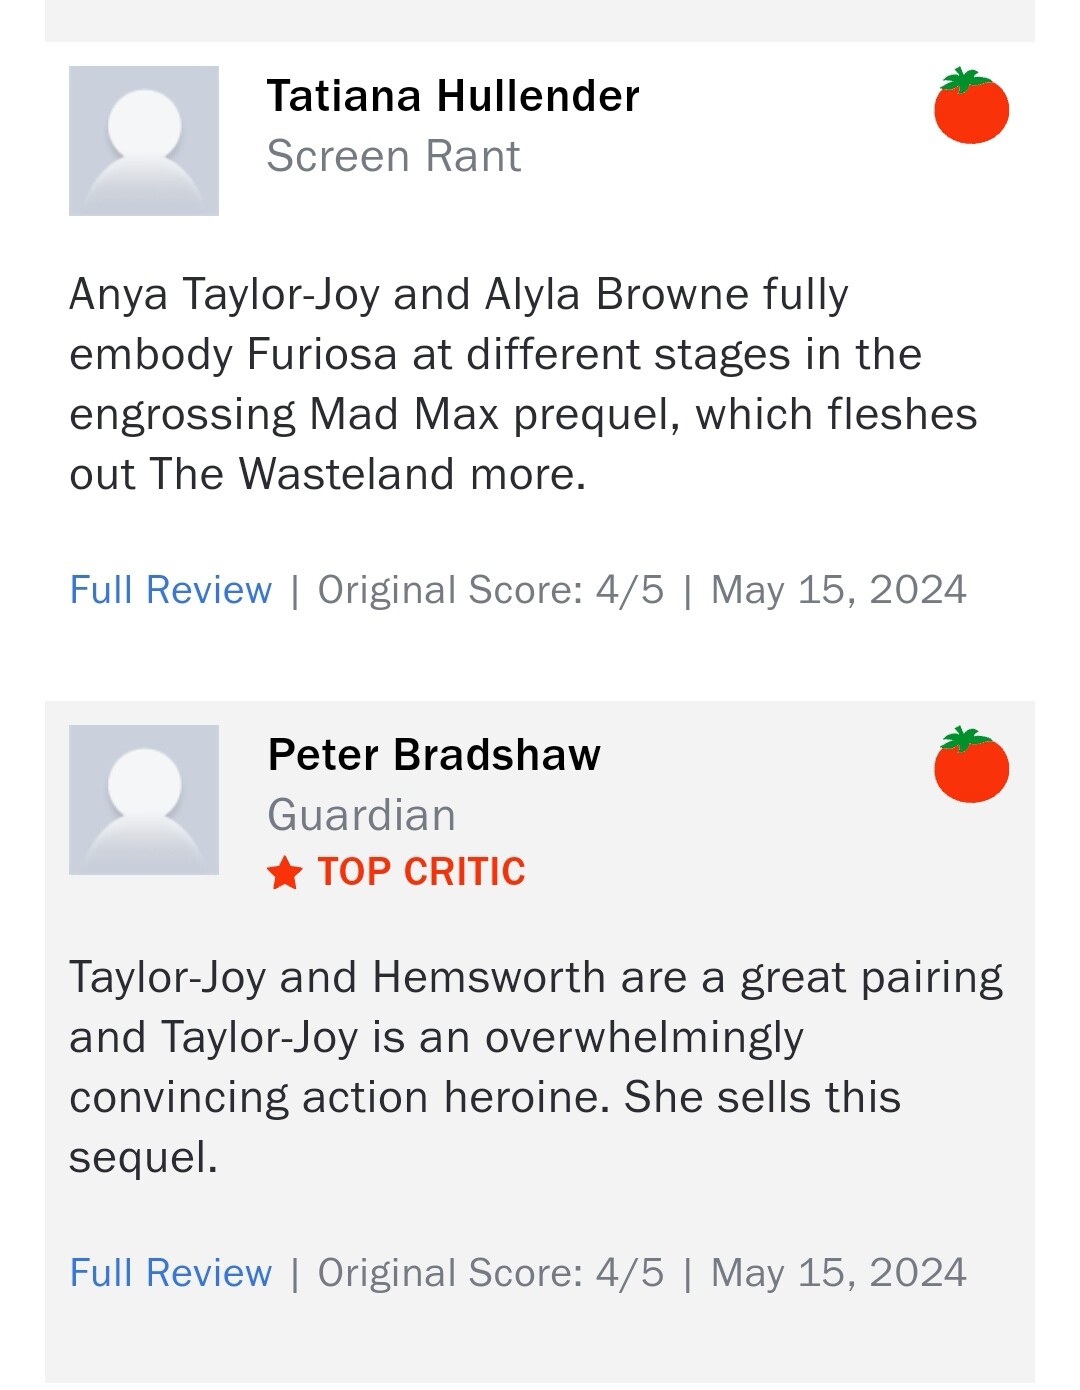Viewport: 1080px width, 1390px height.
Task: Click the May 15, 2024 date on Bradshaw's review
Action: tap(838, 1273)
